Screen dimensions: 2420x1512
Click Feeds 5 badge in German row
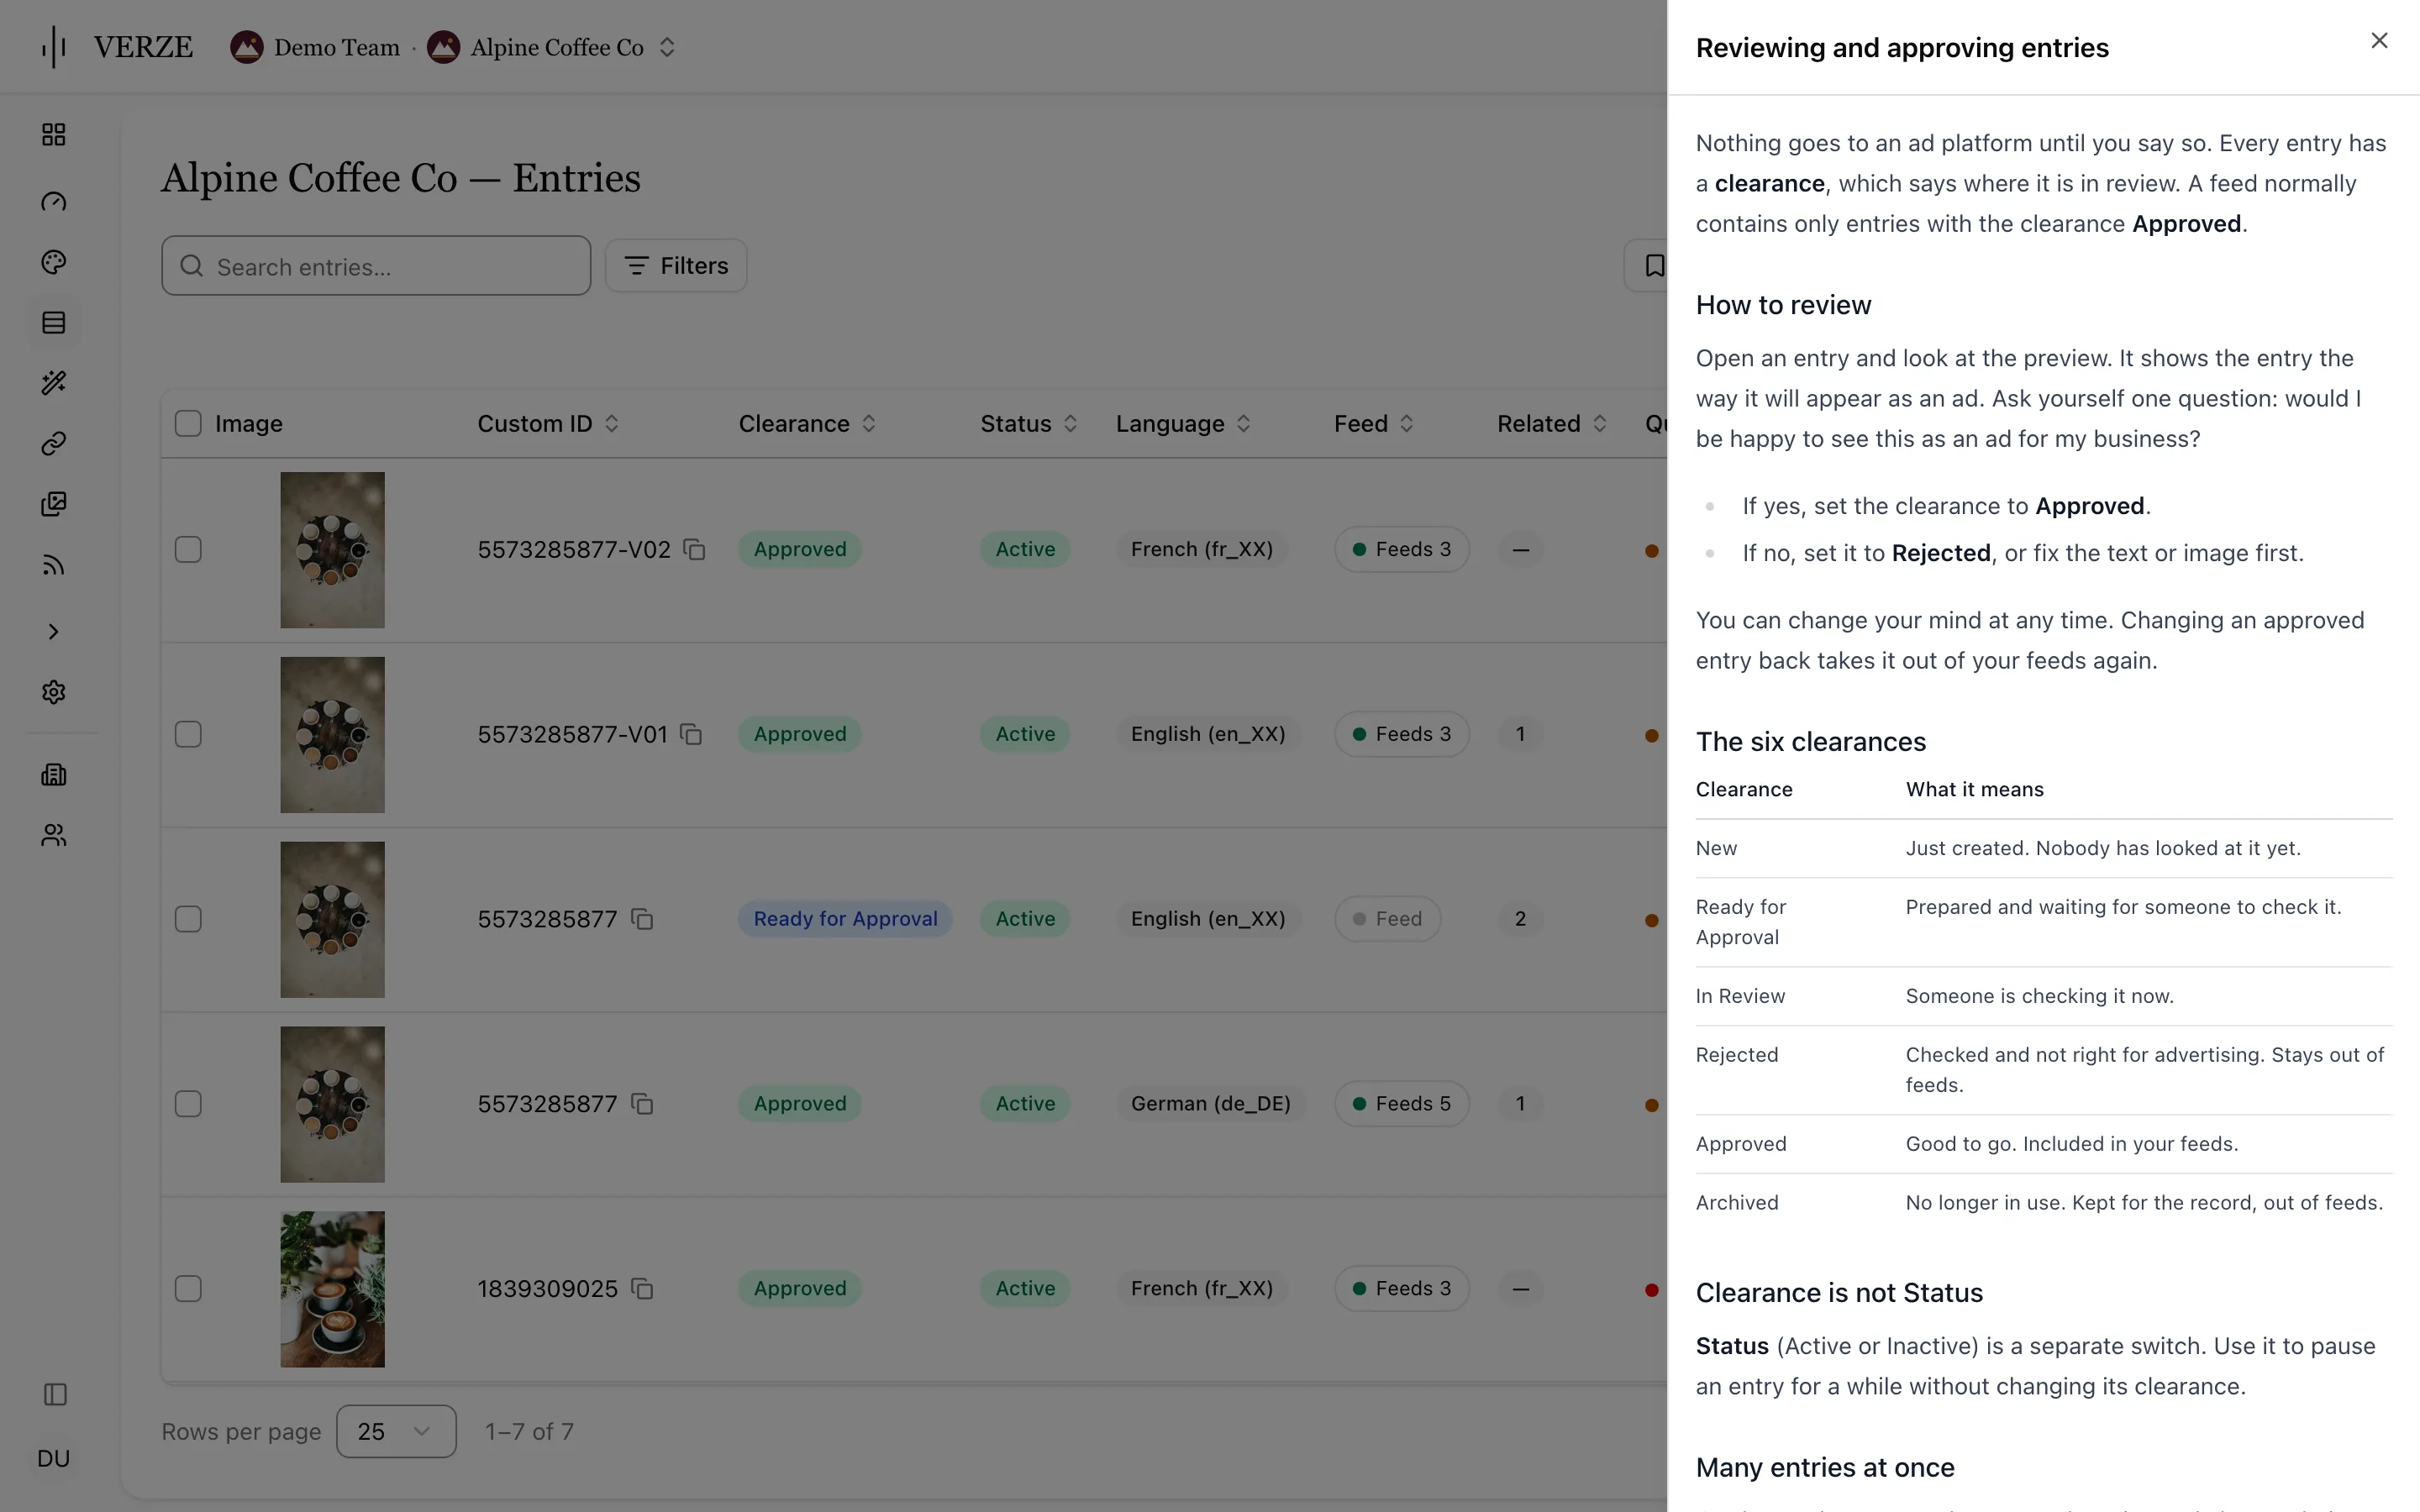point(1401,1104)
